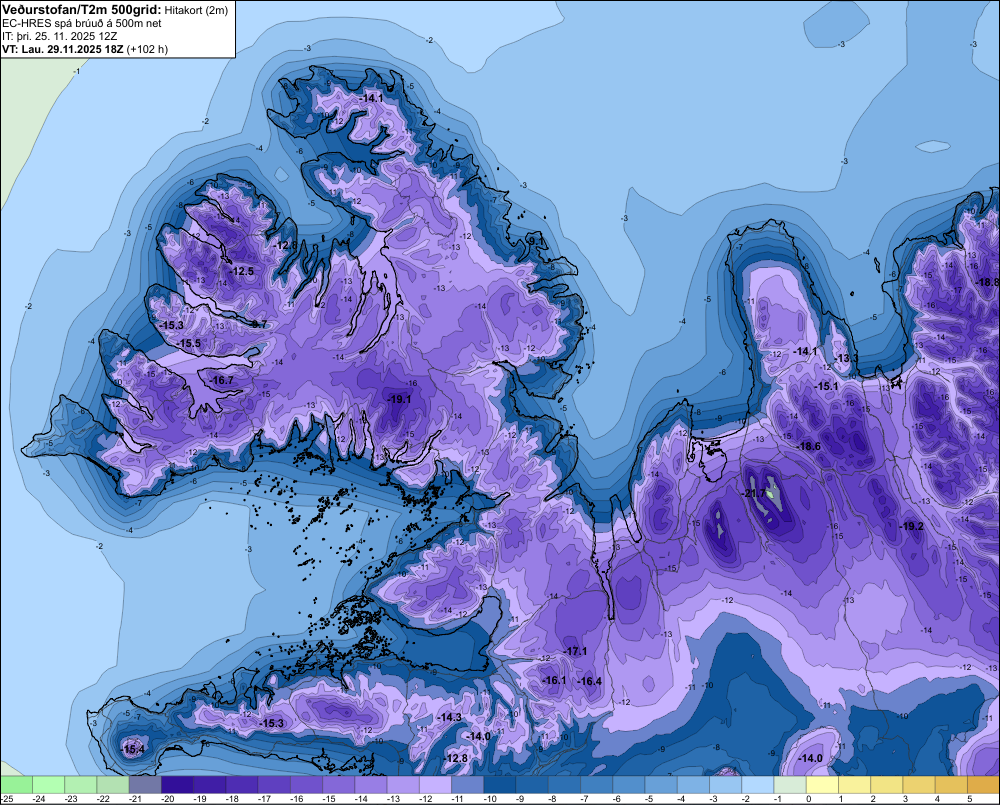Click the VT: Lau. 29.11.2025 18Z line

pyautogui.click(x=85, y=49)
